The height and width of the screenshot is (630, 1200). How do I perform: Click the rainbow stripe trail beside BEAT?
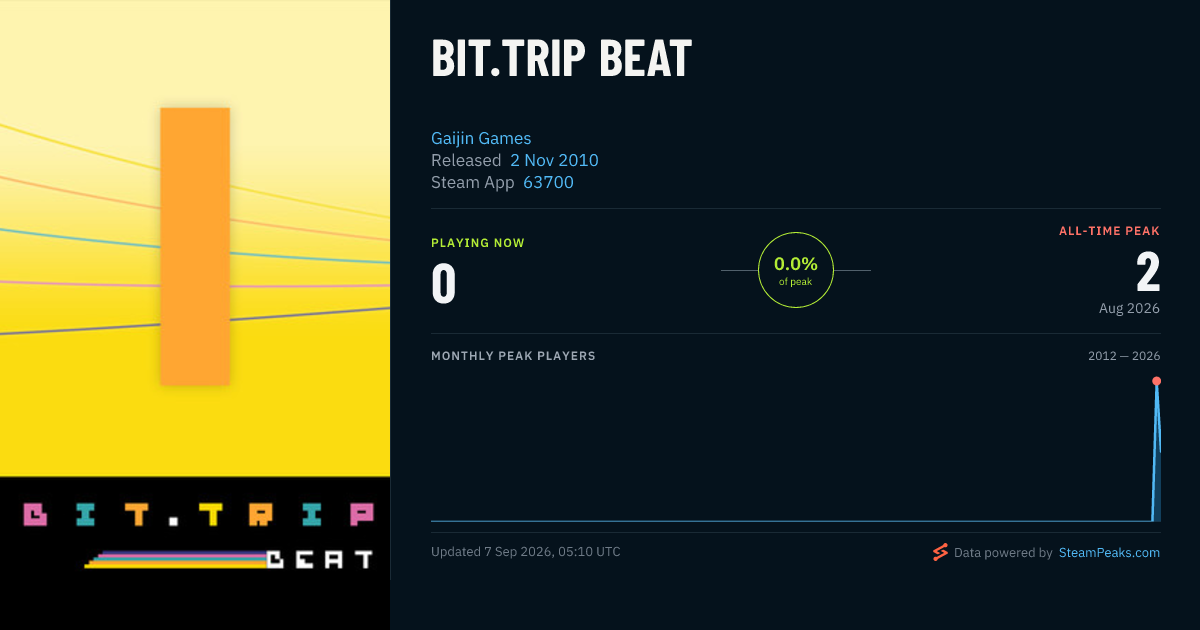[176, 560]
